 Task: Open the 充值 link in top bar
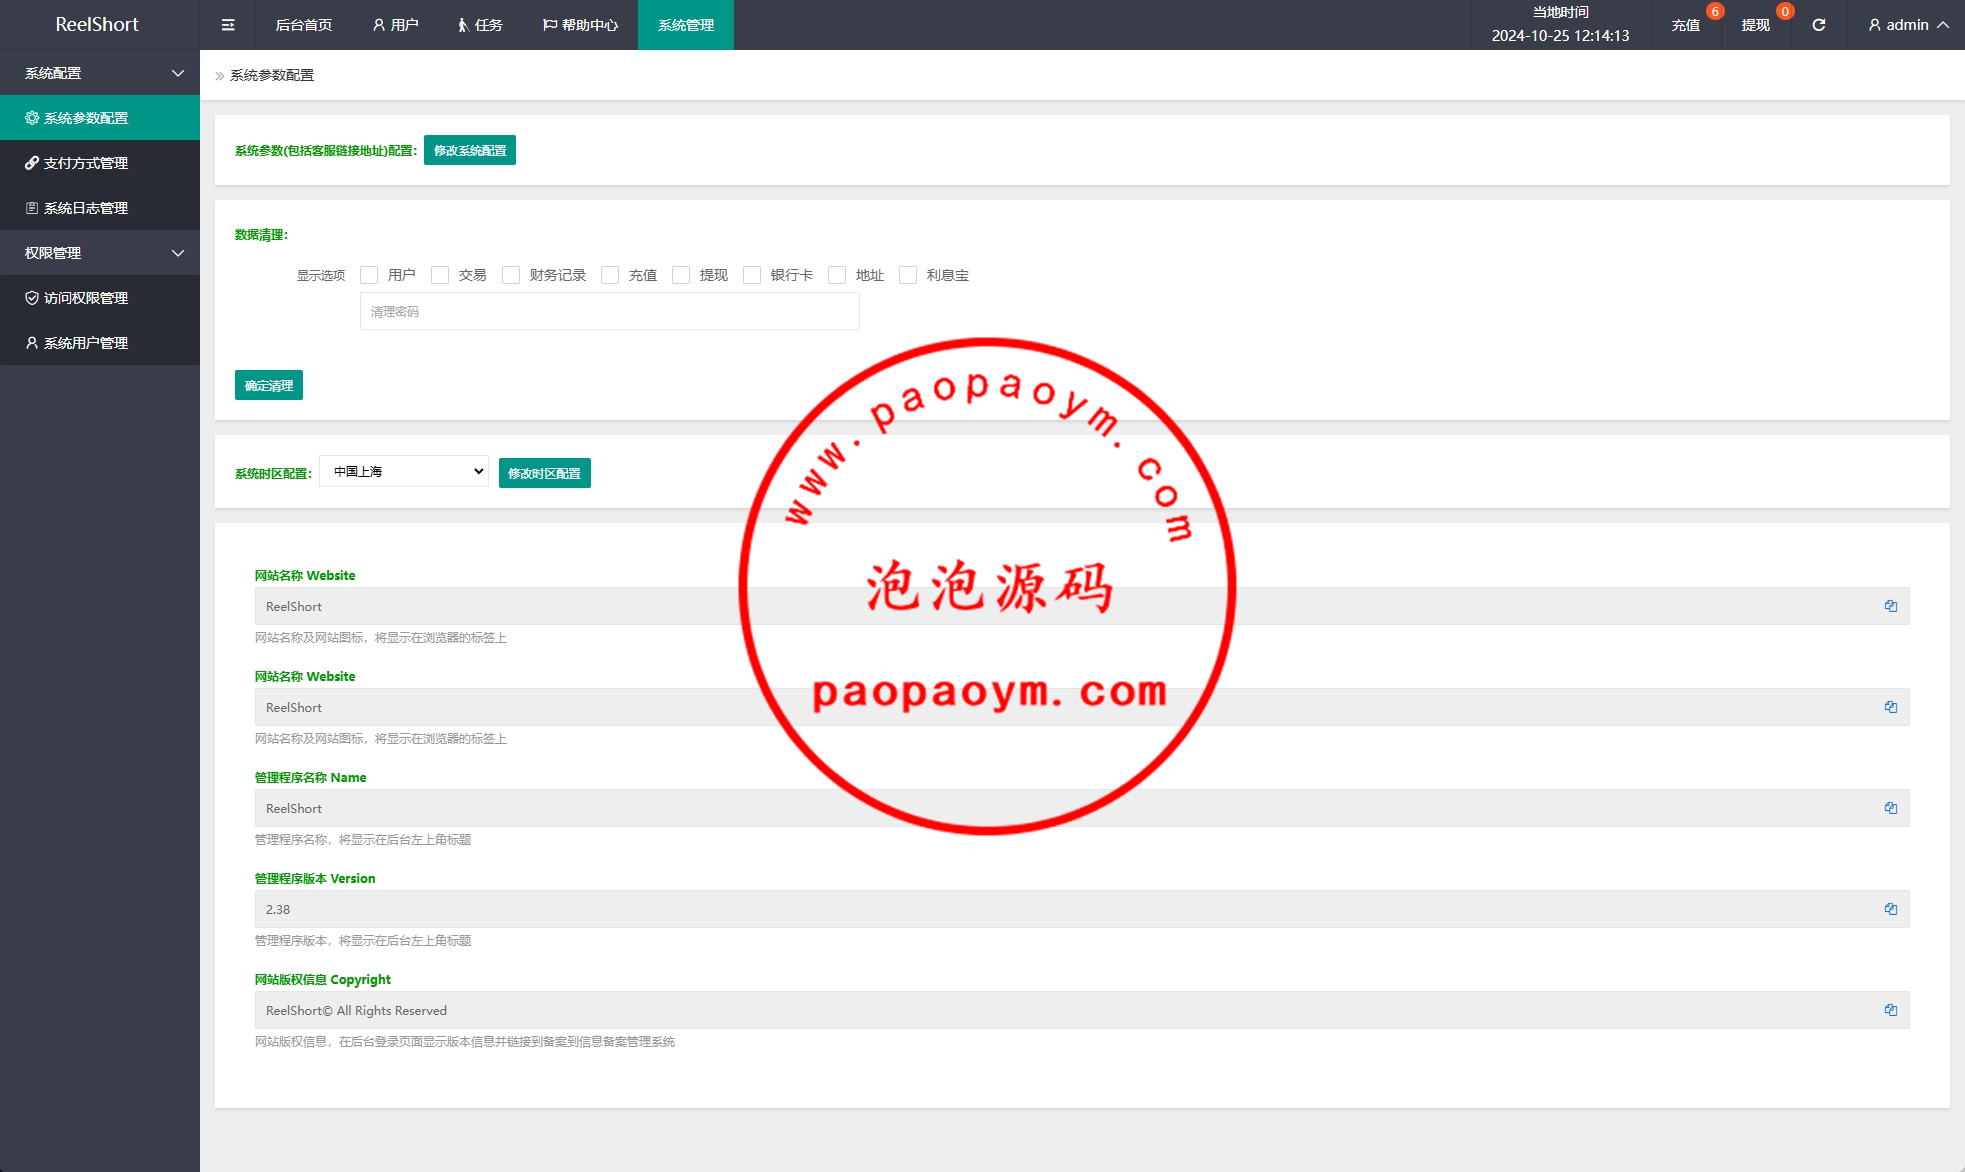pyautogui.click(x=1685, y=25)
